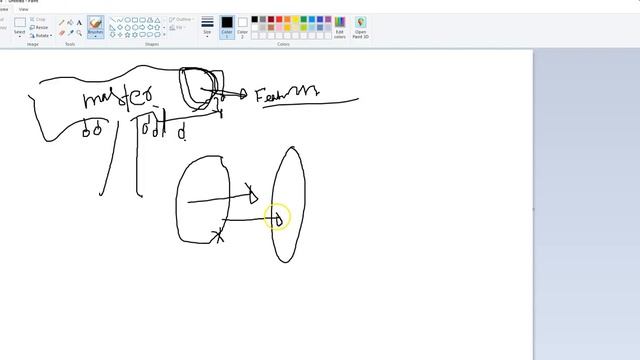The image size is (640, 360).
Task: Pick the orange color swatch
Action: [x=287, y=19]
